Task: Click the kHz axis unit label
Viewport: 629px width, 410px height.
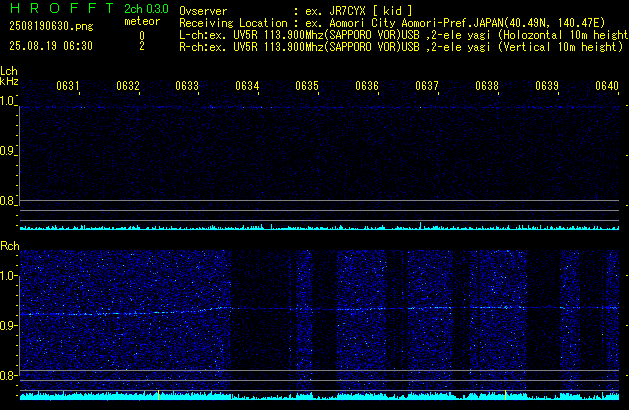Action: (x=9, y=81)
